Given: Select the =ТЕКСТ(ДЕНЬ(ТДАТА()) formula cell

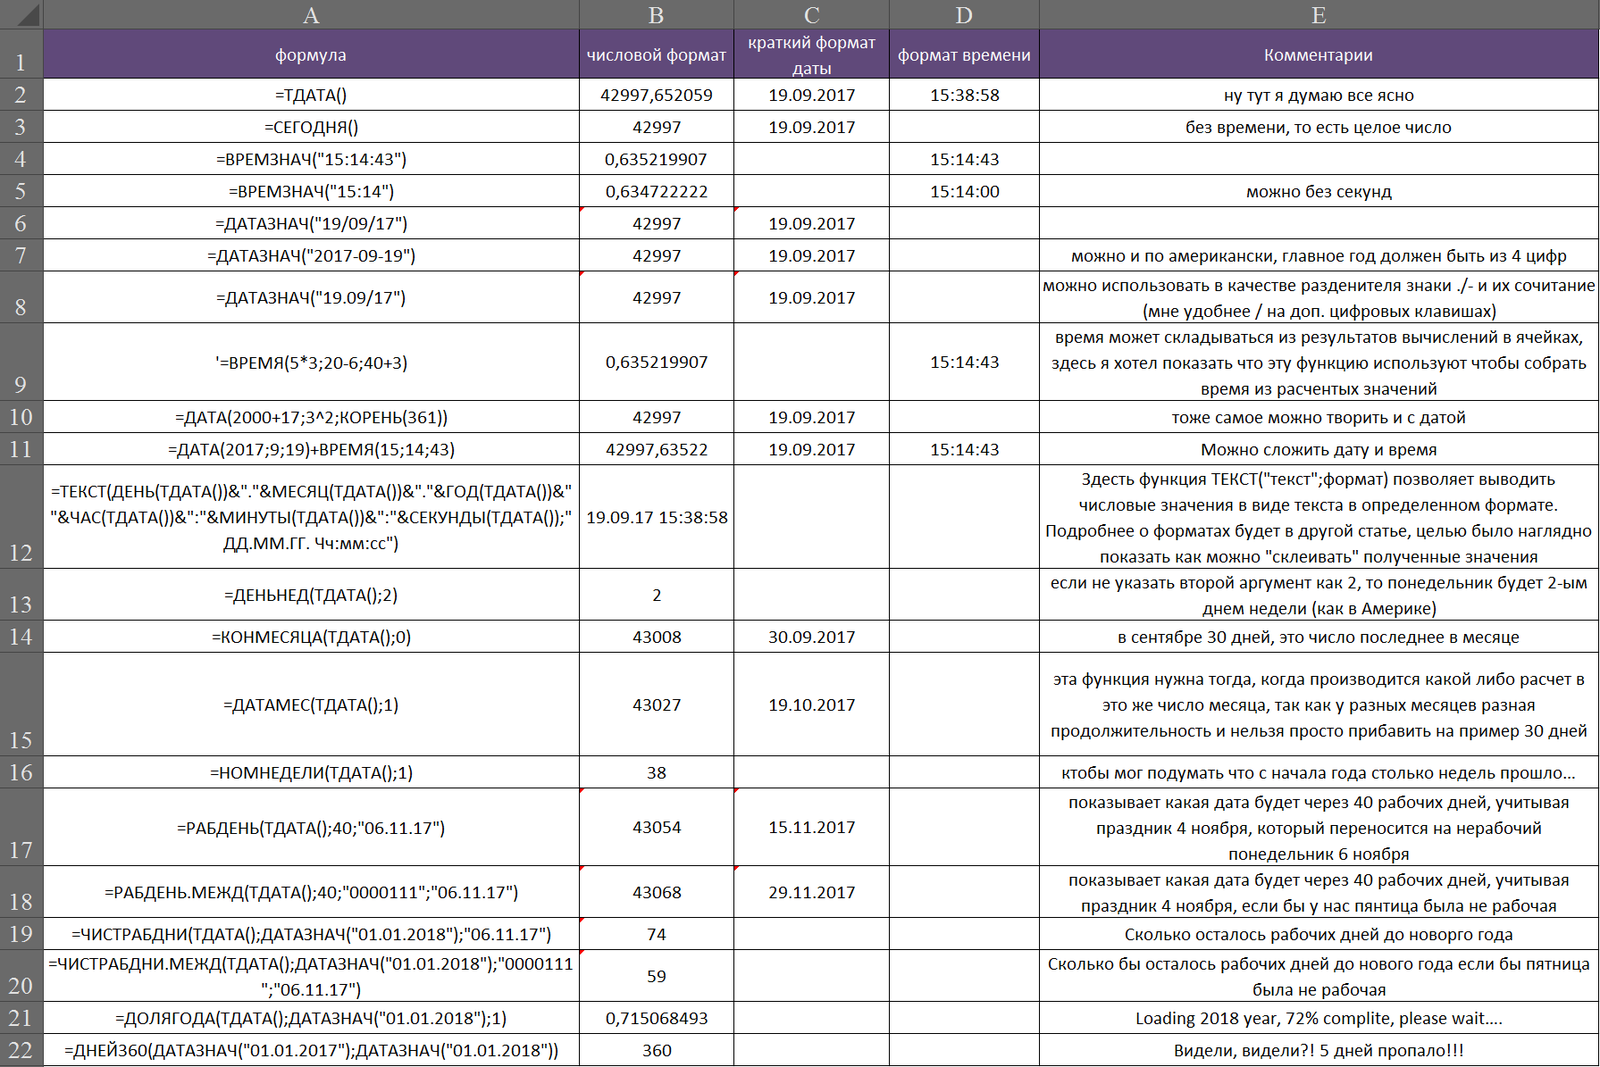Looking at the screenshot, I should coord(311,517).
